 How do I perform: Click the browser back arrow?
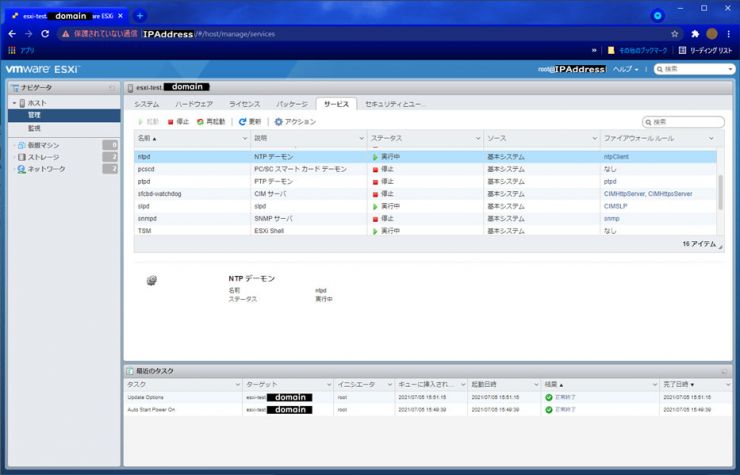[x=12, y=34]
